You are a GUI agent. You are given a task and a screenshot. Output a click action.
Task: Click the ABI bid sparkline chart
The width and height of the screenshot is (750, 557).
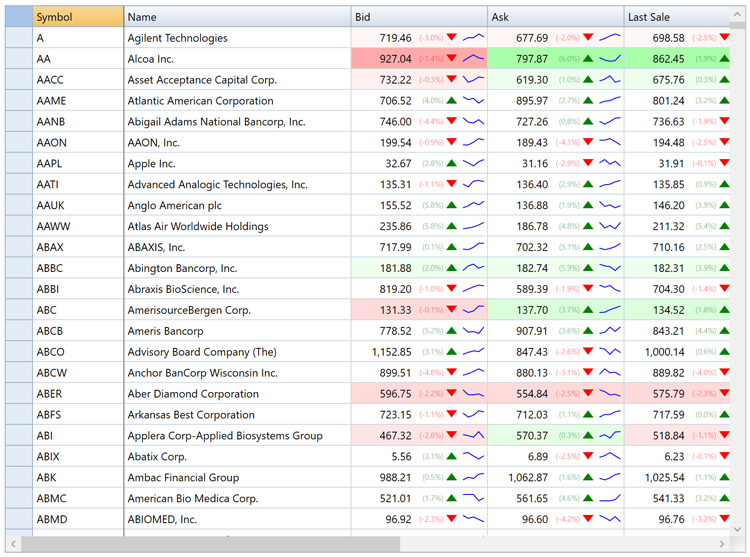474,436
